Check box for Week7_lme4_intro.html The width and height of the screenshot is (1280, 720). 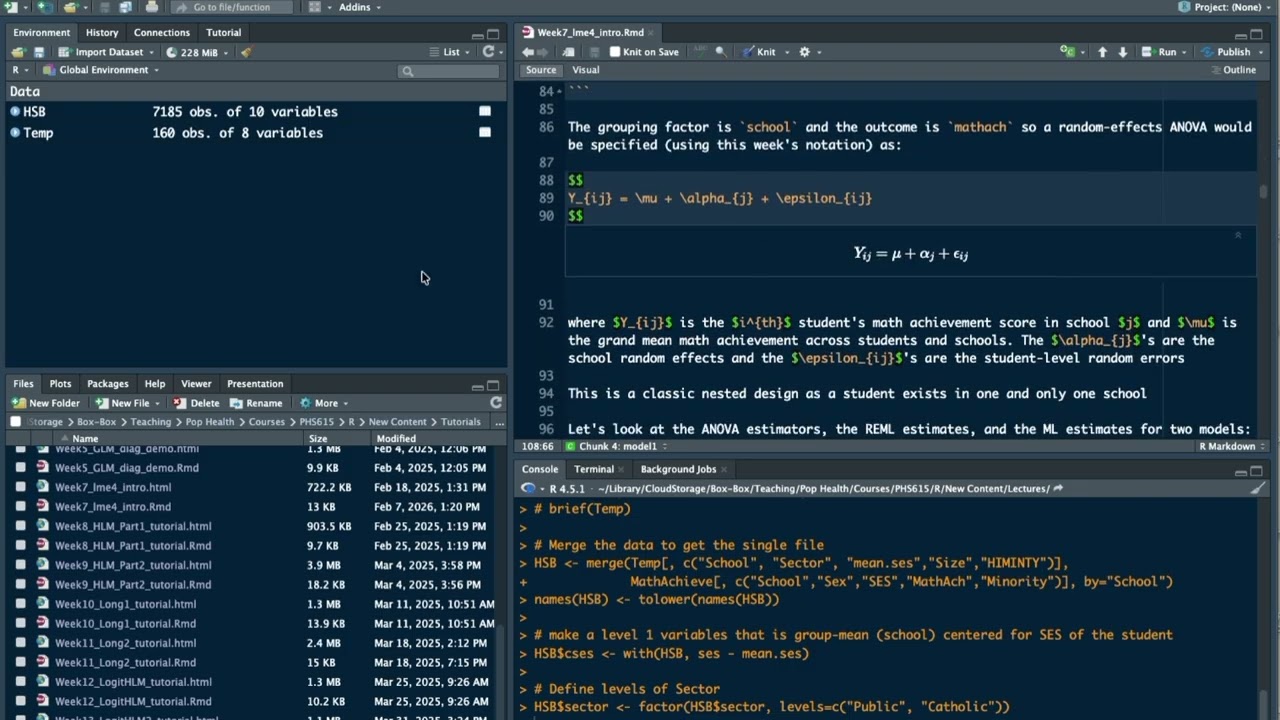click(x=20, y=487)
